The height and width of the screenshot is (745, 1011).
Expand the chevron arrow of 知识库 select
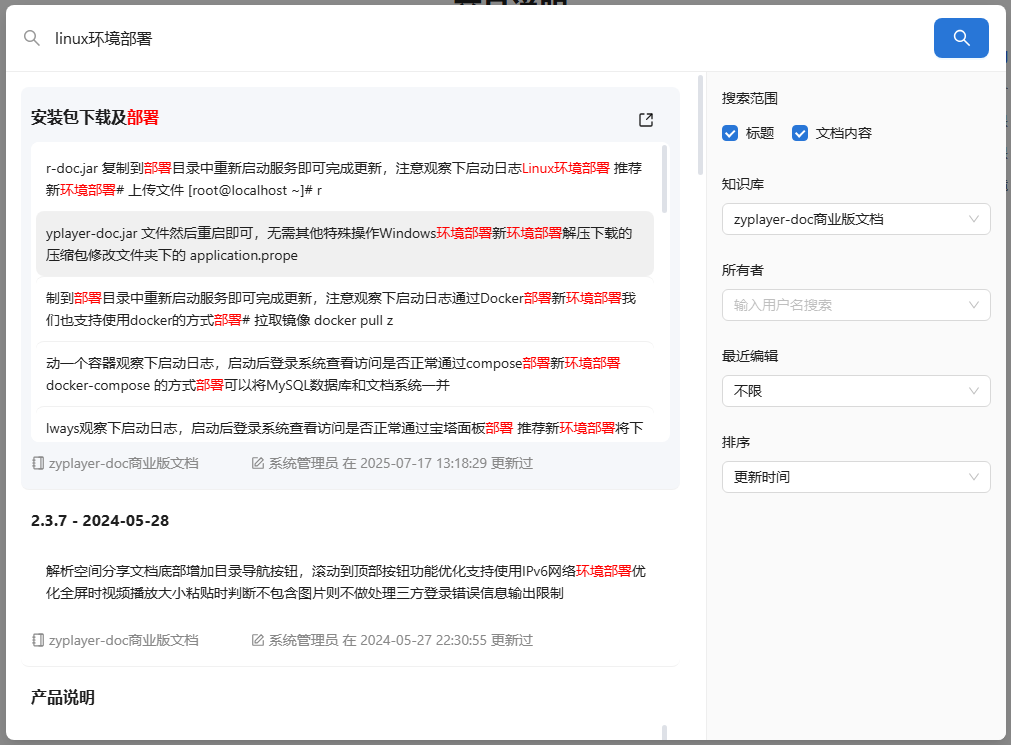tap(974, 219)
